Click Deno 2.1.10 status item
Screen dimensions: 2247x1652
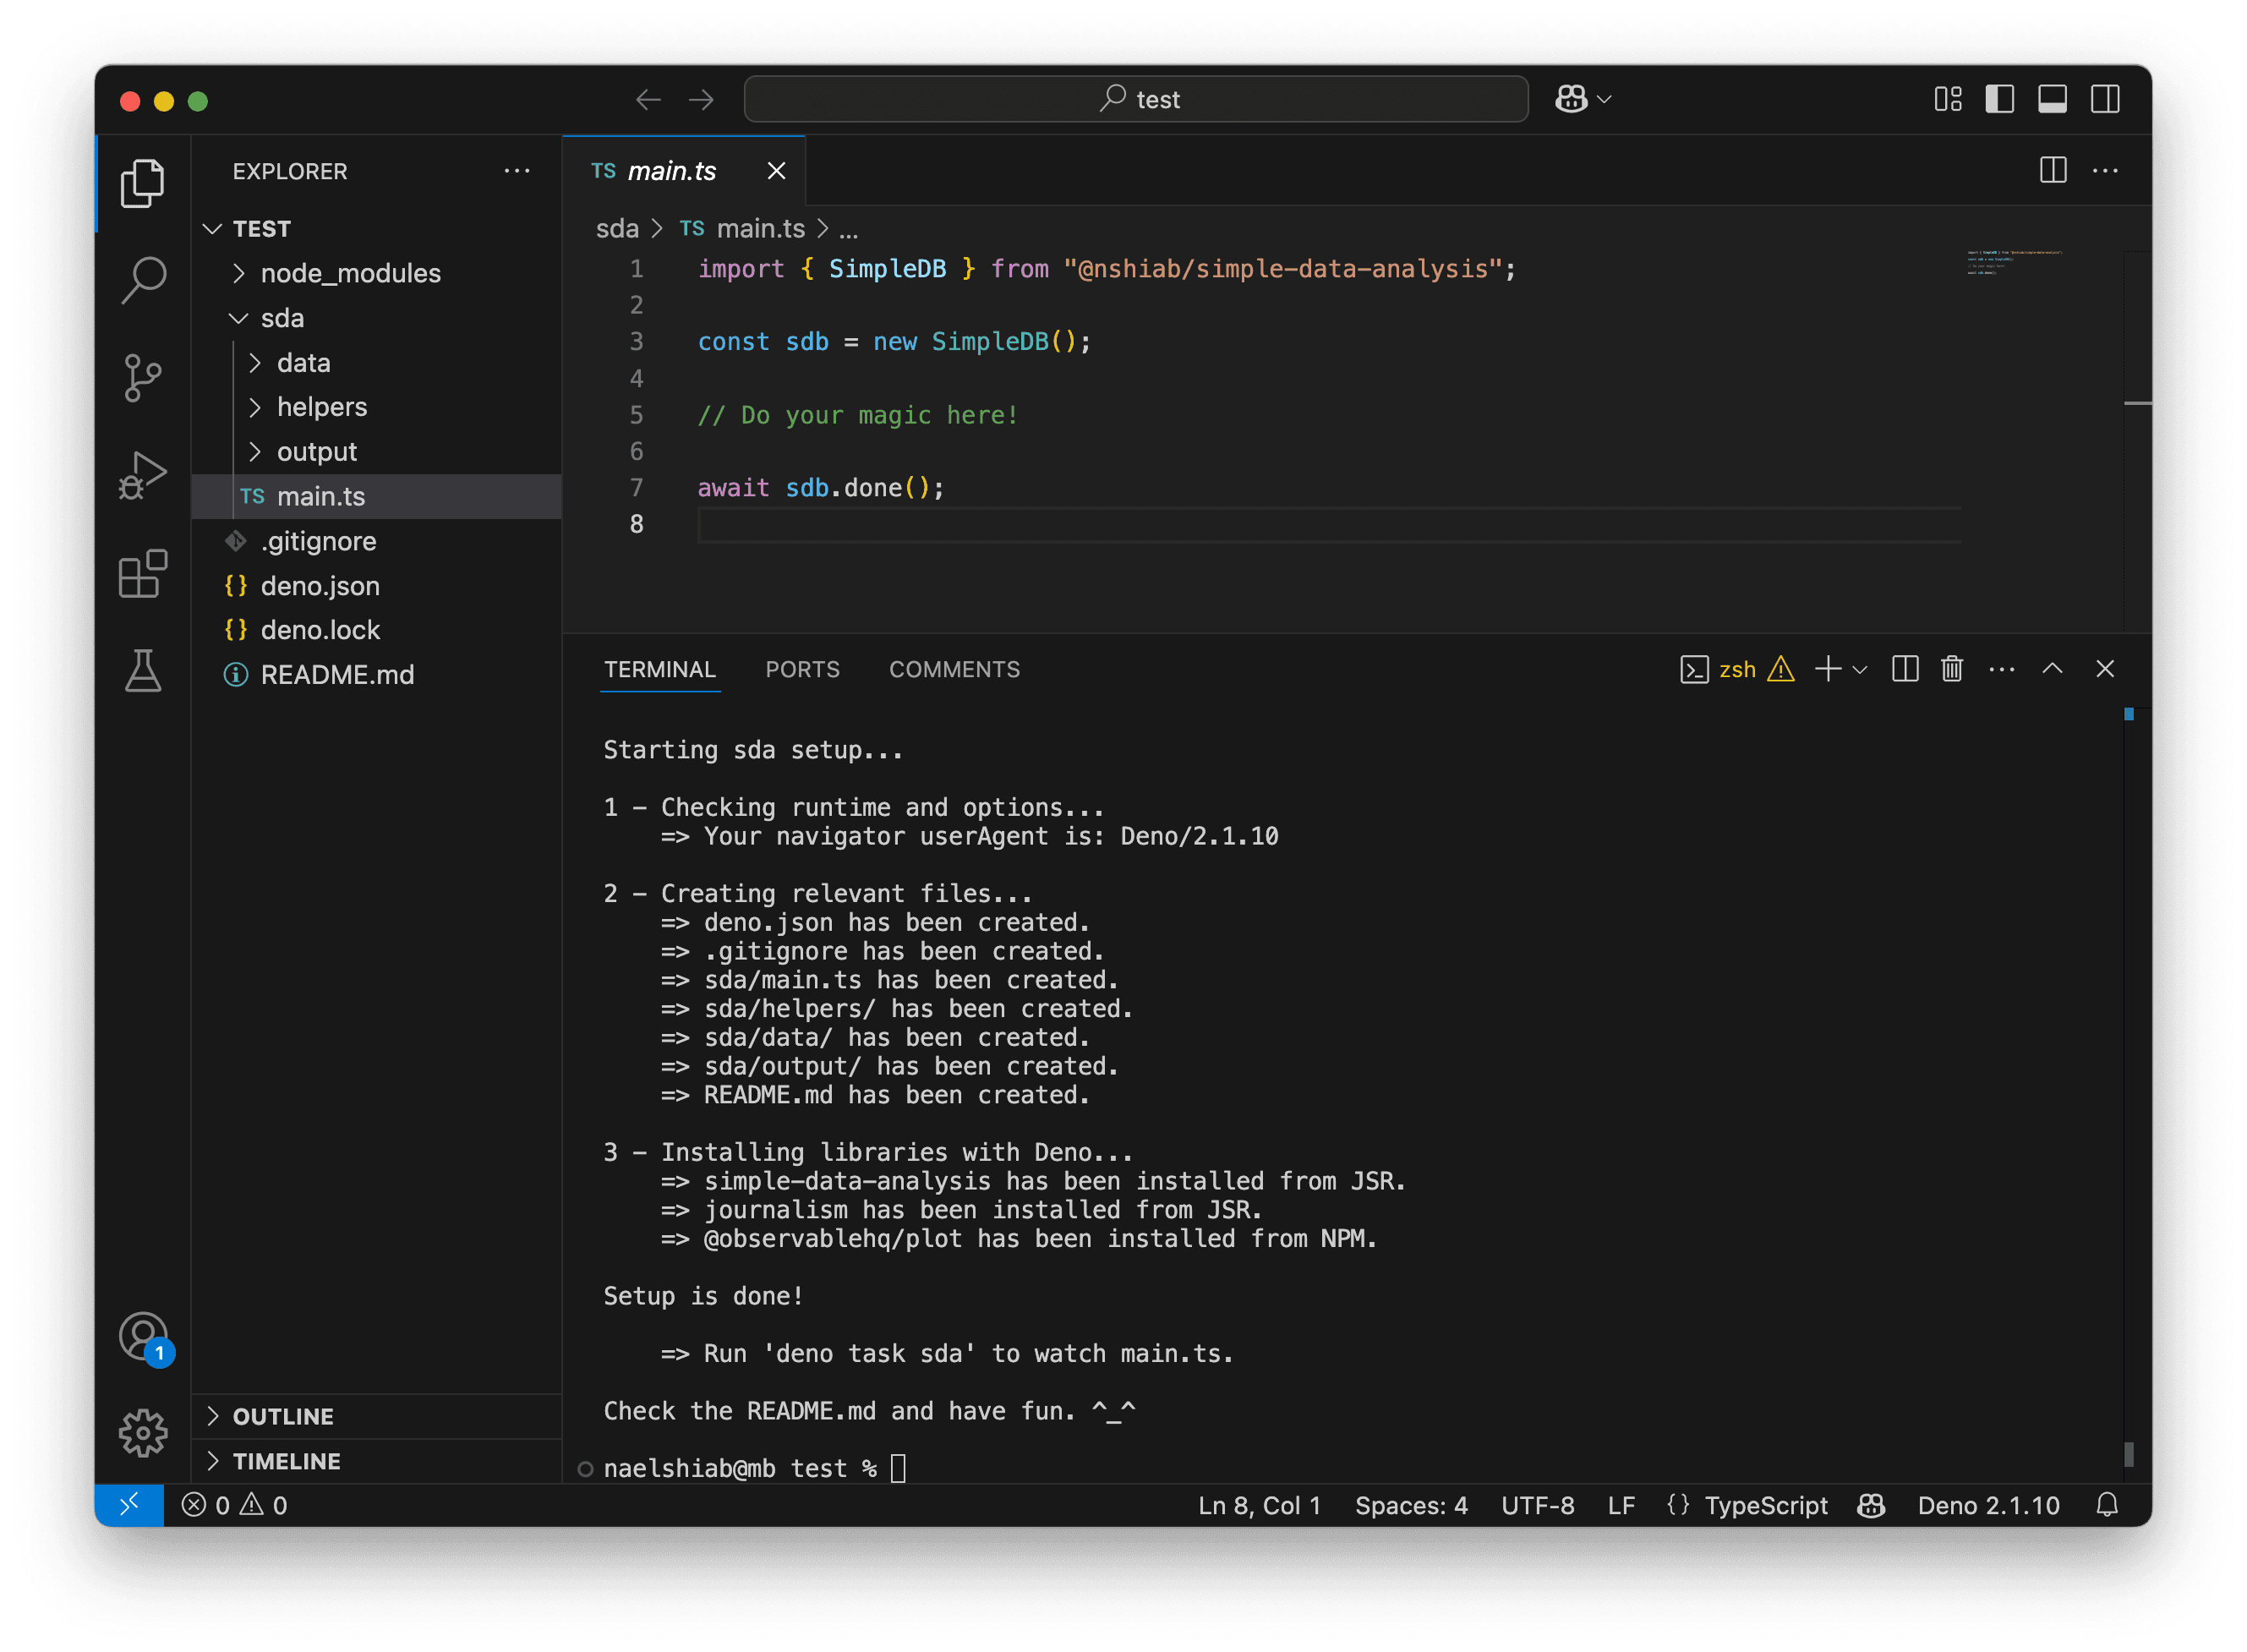[1988, 1505]
